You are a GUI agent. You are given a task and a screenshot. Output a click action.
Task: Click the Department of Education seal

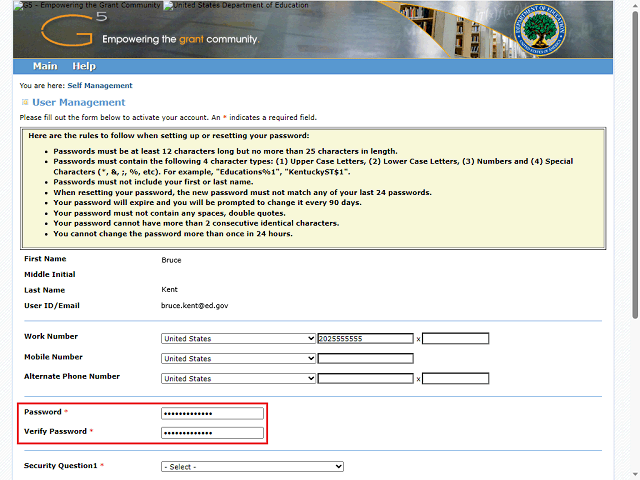(x=541, y=30)
